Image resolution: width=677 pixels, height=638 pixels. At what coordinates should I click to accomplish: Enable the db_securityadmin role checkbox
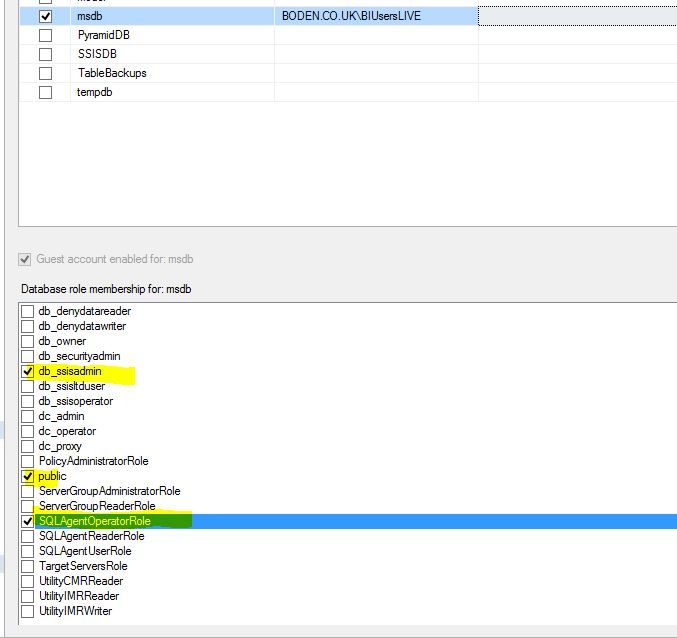click(x=28, y=357)
